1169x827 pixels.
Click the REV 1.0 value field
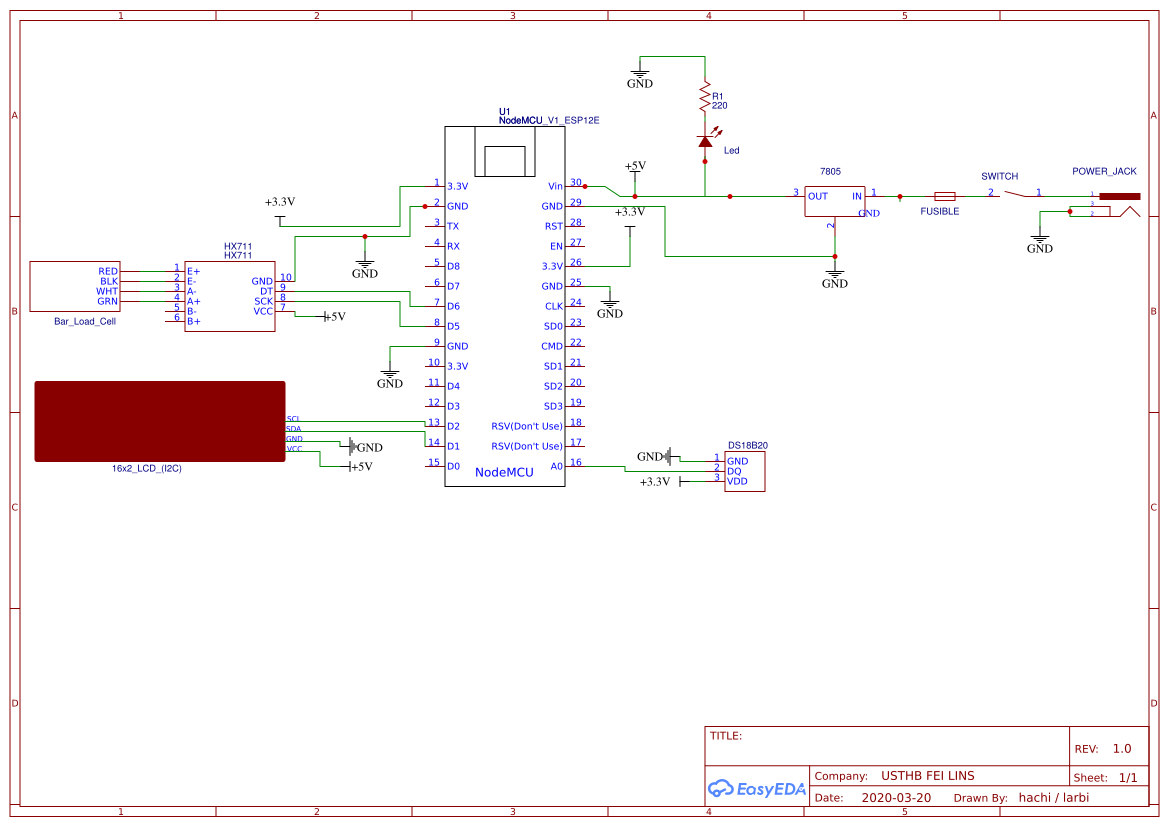(1123, 748)
